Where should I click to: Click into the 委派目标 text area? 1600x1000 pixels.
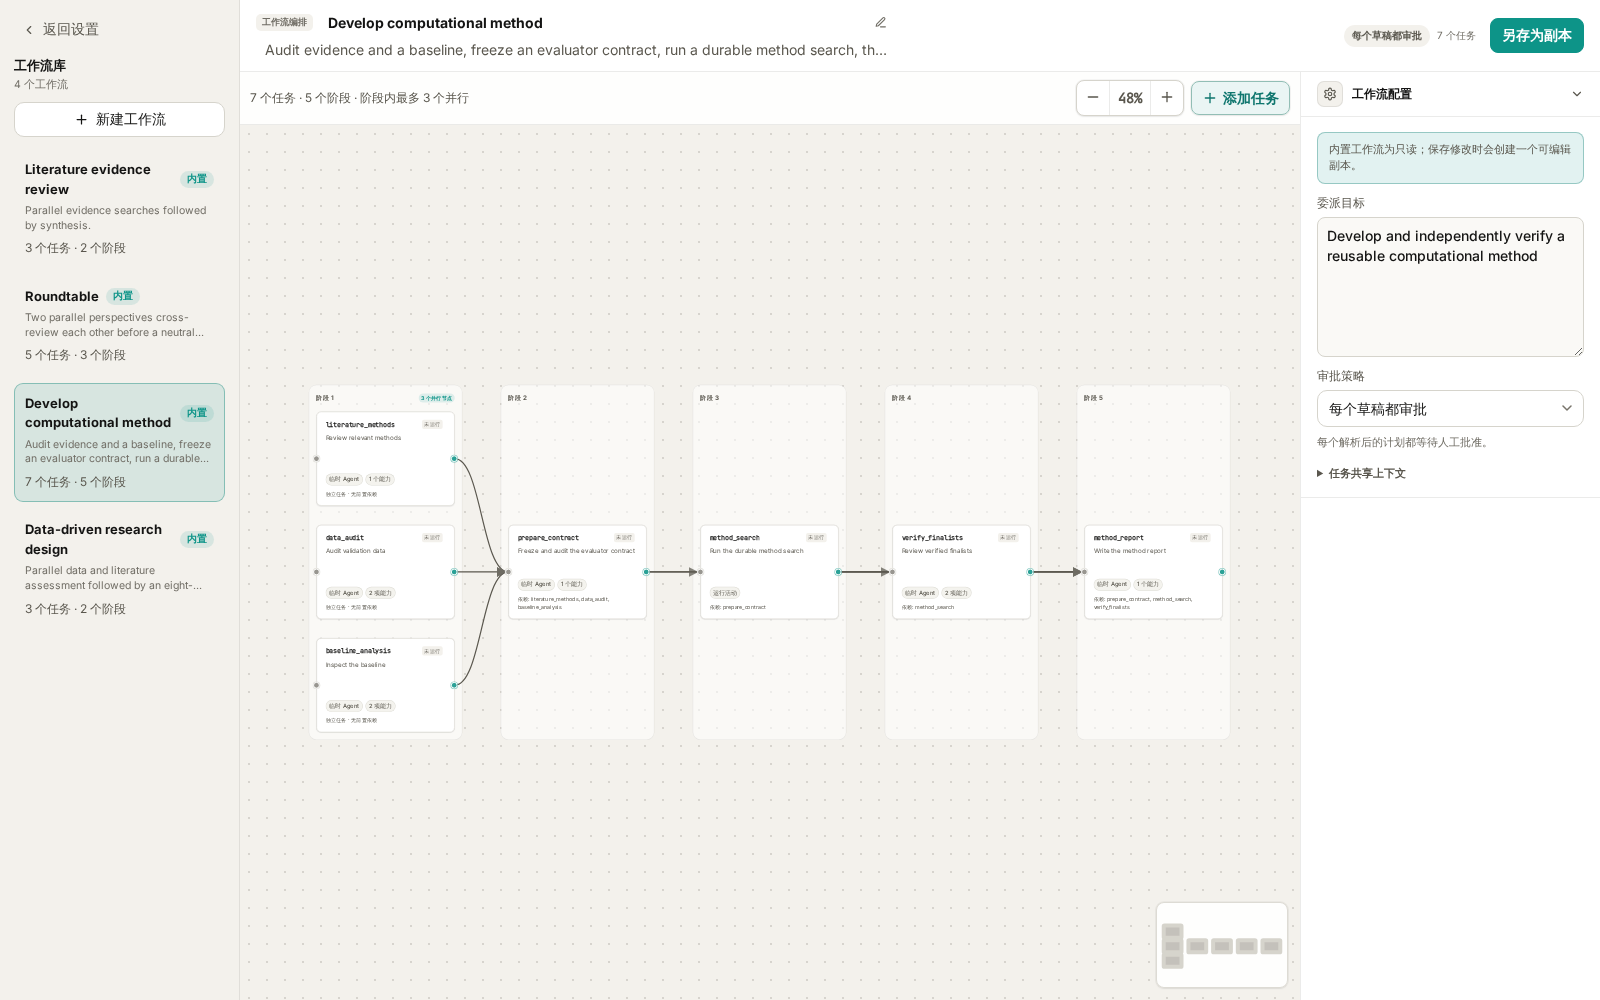(1450, 287)
